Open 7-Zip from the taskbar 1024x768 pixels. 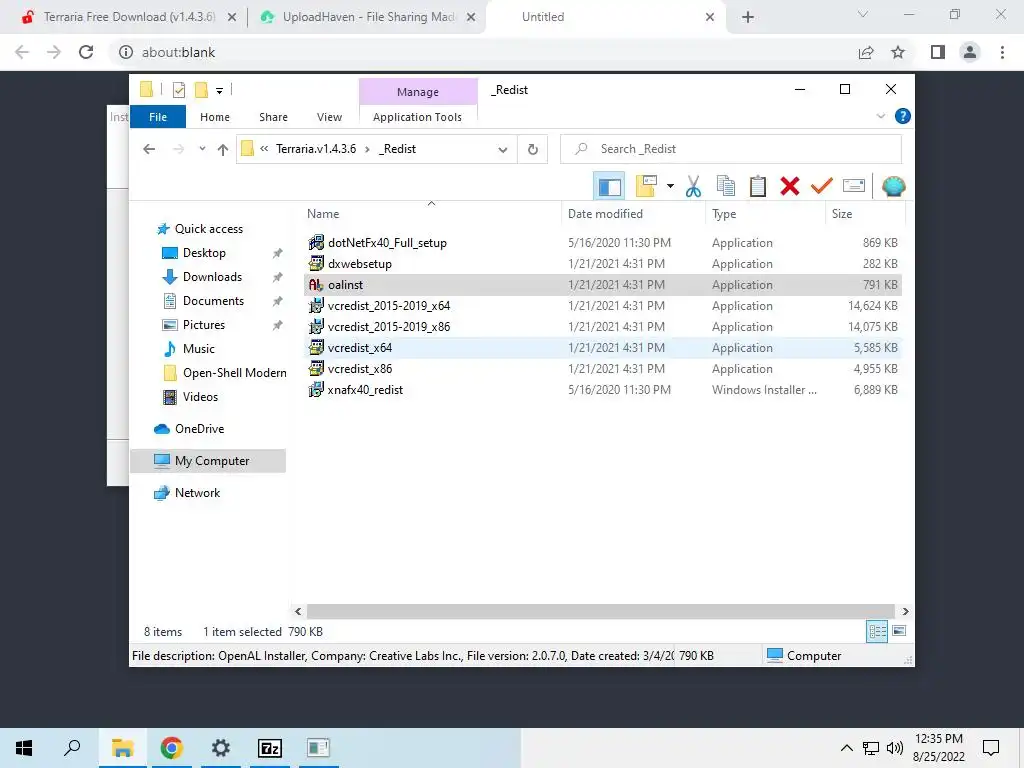coord(270,748)
